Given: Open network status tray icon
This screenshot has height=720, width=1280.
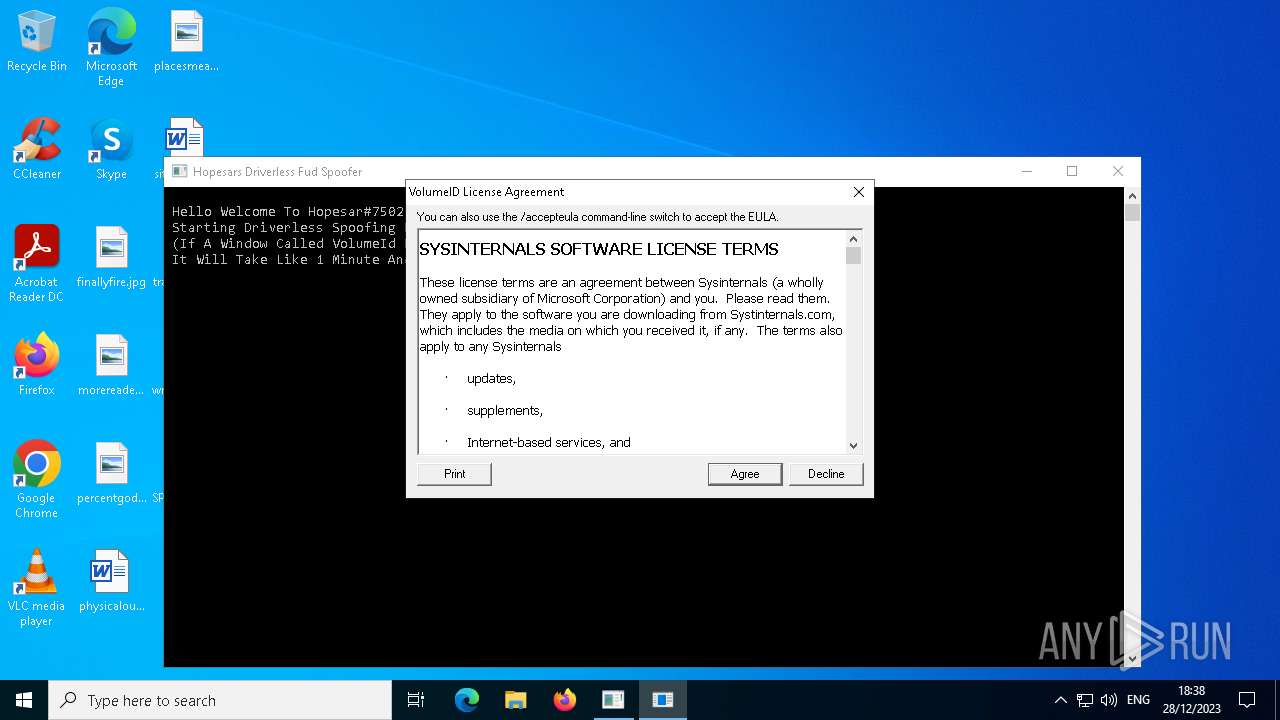Looking at the screenshot, I should coord(1085,700).
